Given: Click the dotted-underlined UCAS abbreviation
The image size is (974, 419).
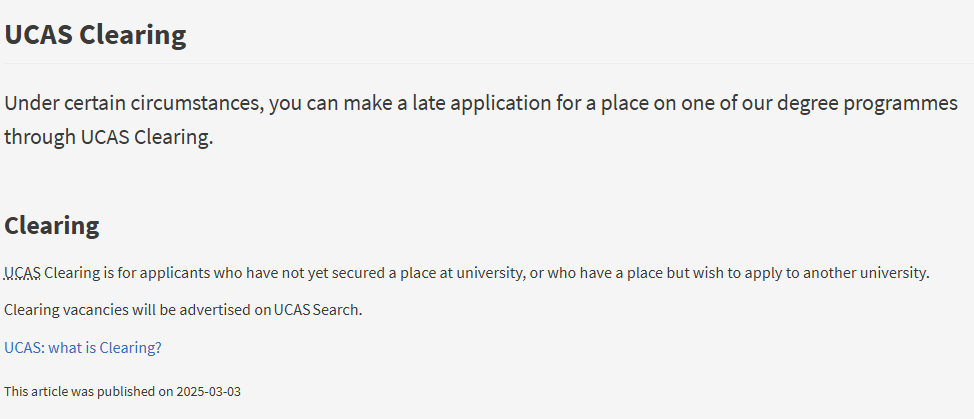Looking at the screenshot, I should coord(23,273).
